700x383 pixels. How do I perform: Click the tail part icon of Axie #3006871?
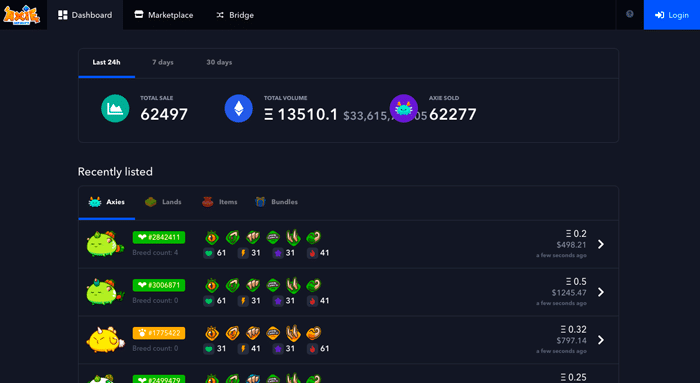point(314,285)
